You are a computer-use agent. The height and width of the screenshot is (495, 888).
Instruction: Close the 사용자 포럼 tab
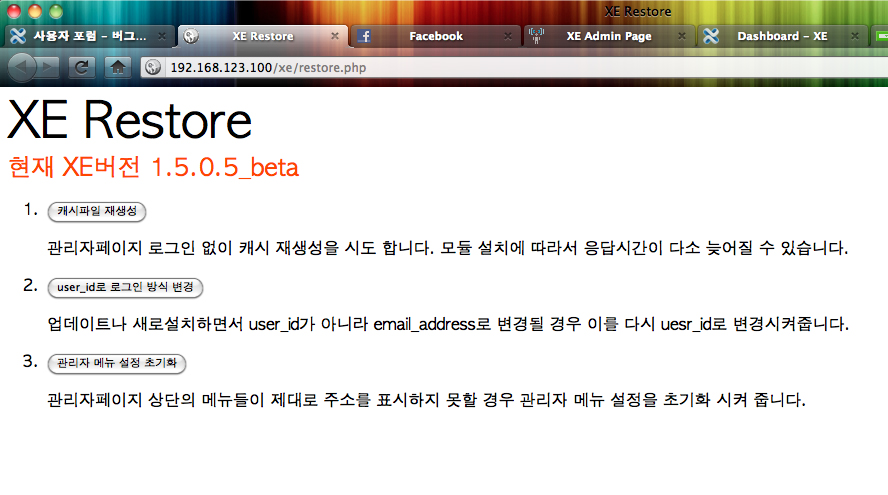[x=162, y=36]
